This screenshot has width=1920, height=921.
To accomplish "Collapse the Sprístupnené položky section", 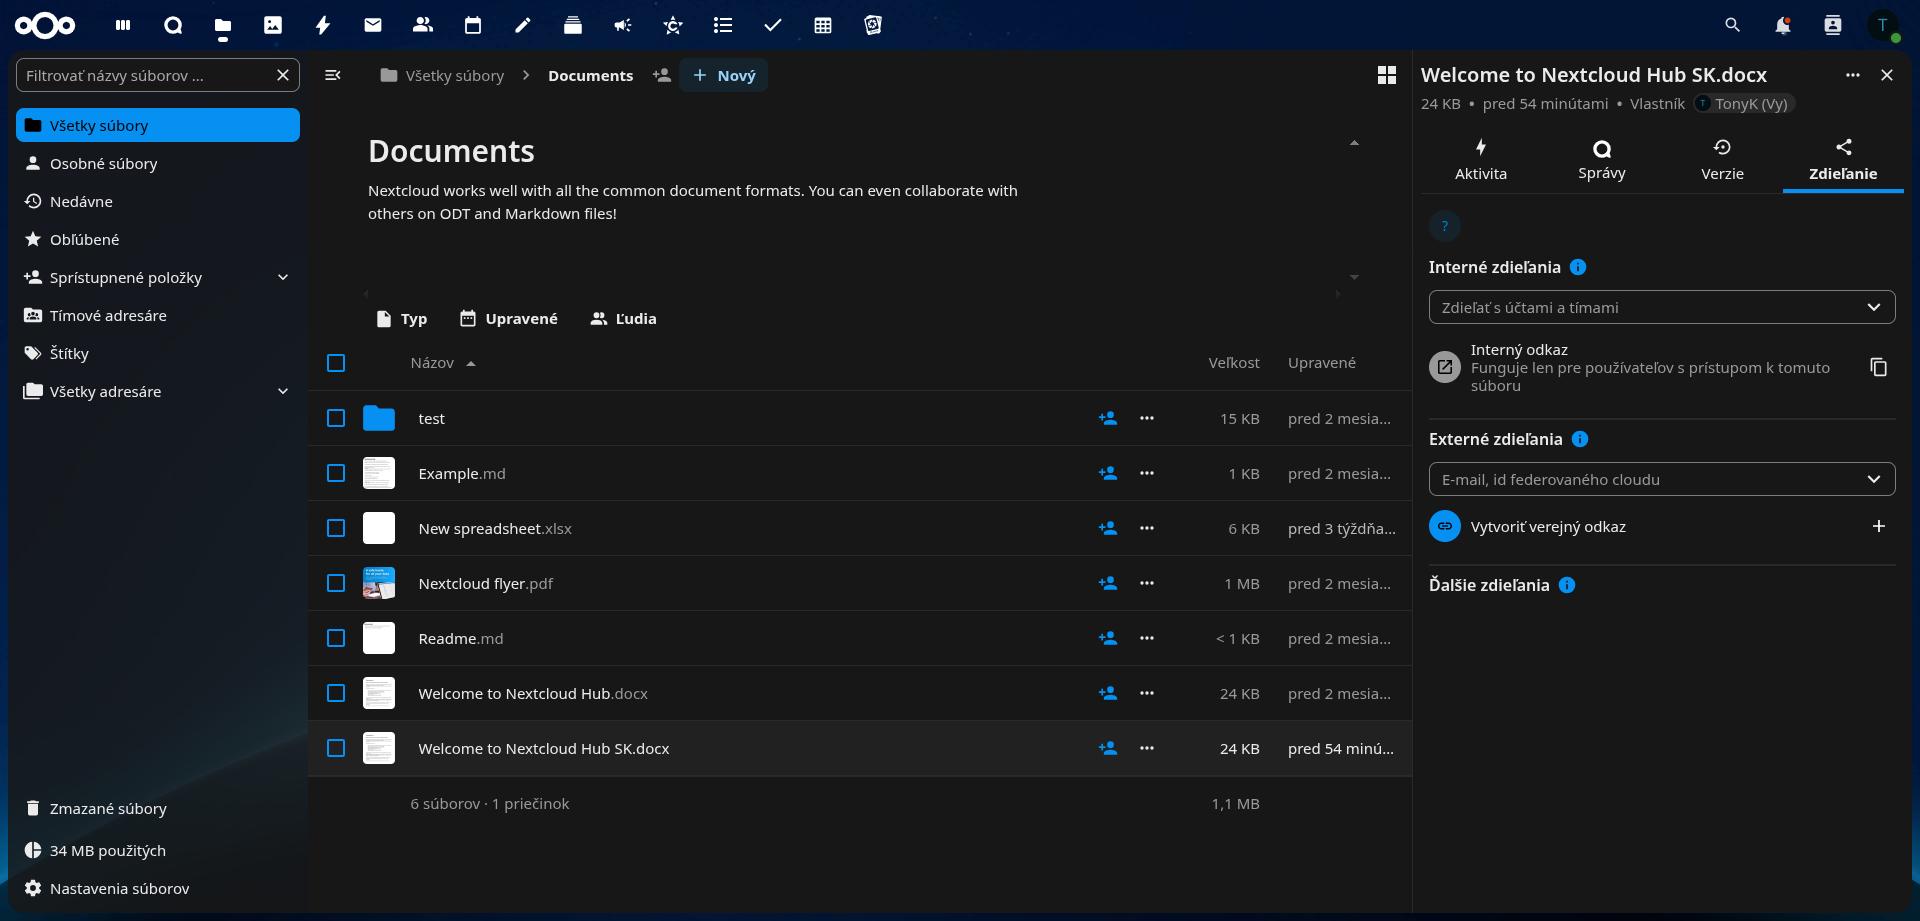I will 282,277.
